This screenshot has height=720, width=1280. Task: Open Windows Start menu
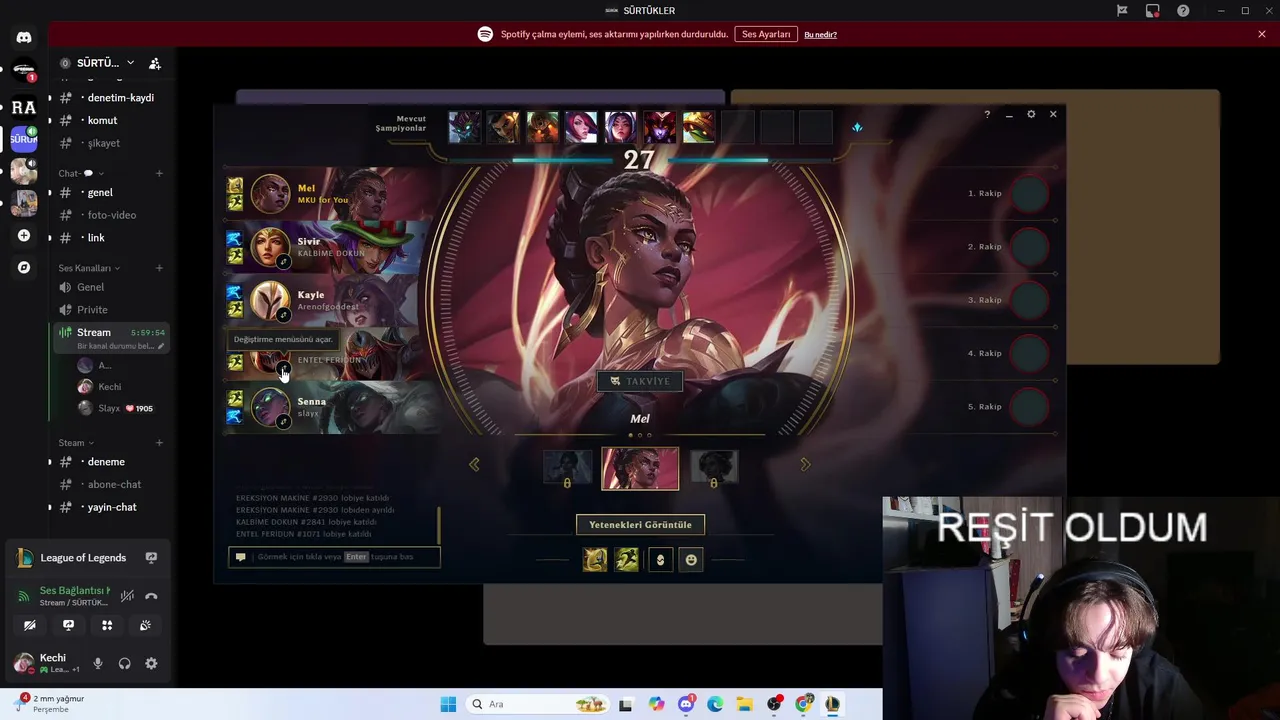point(449,704)
